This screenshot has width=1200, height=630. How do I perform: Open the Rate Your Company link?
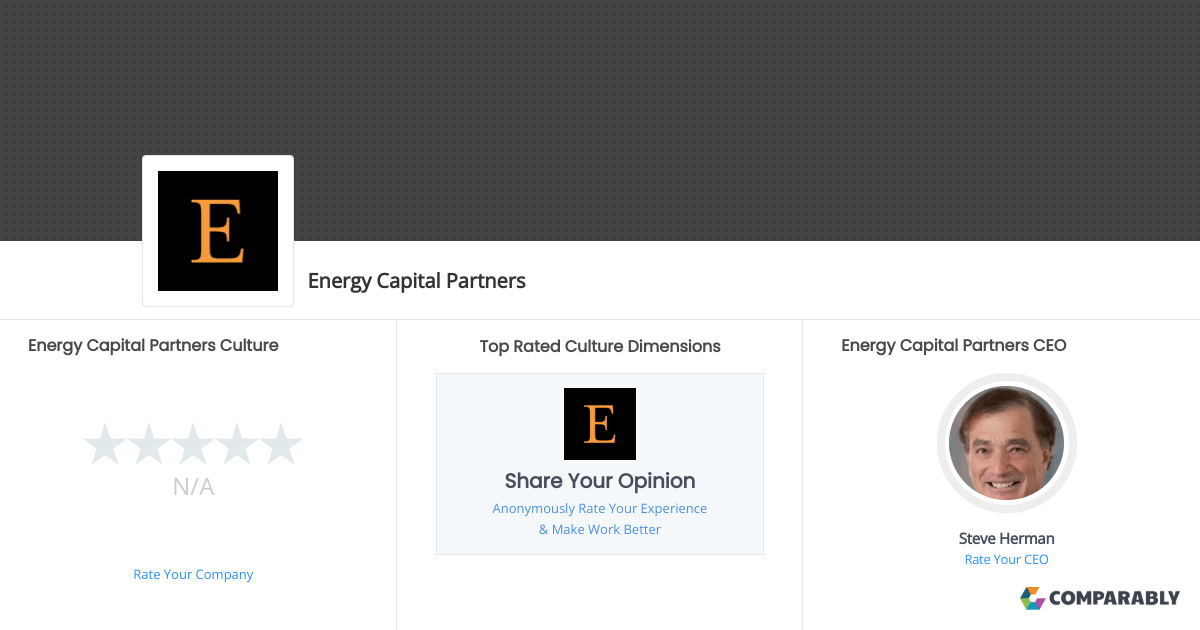click(x=193, y=574)
